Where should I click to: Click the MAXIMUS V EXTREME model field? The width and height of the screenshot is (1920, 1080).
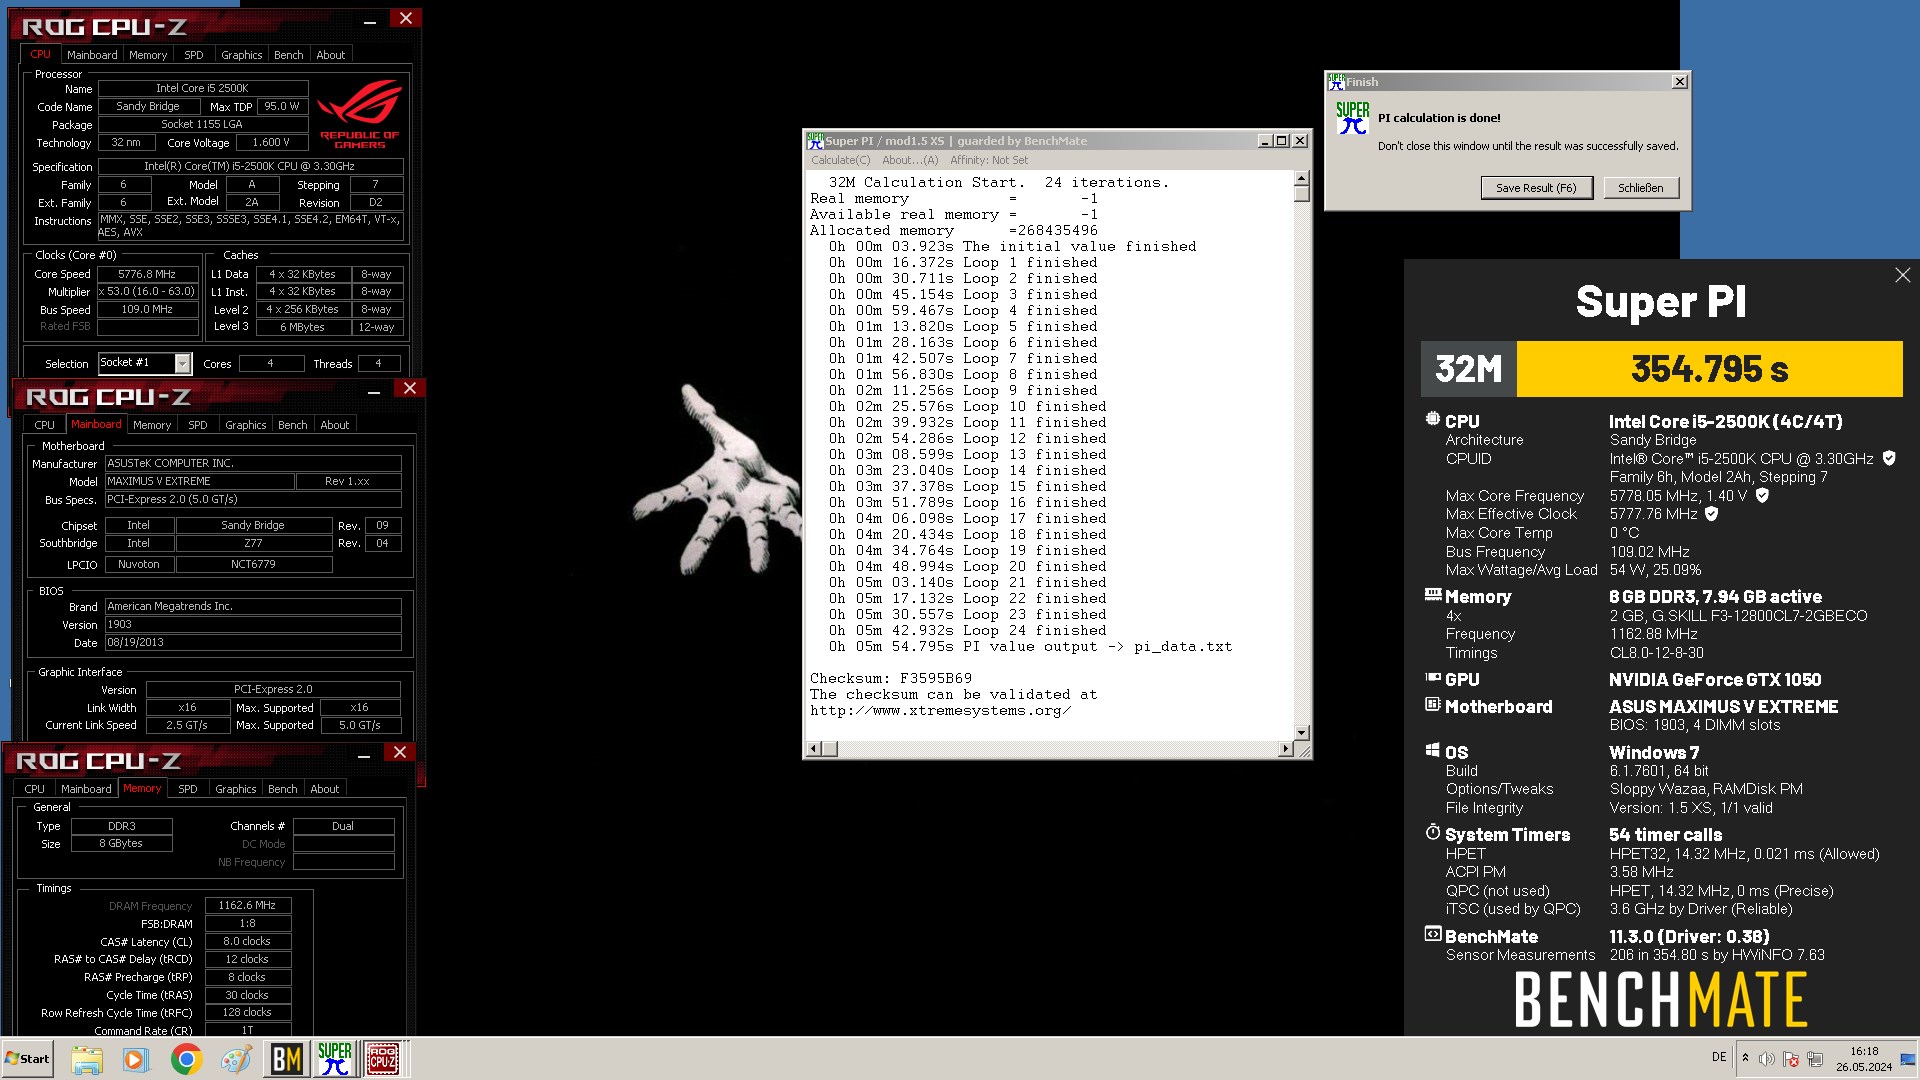pos(199,481)
